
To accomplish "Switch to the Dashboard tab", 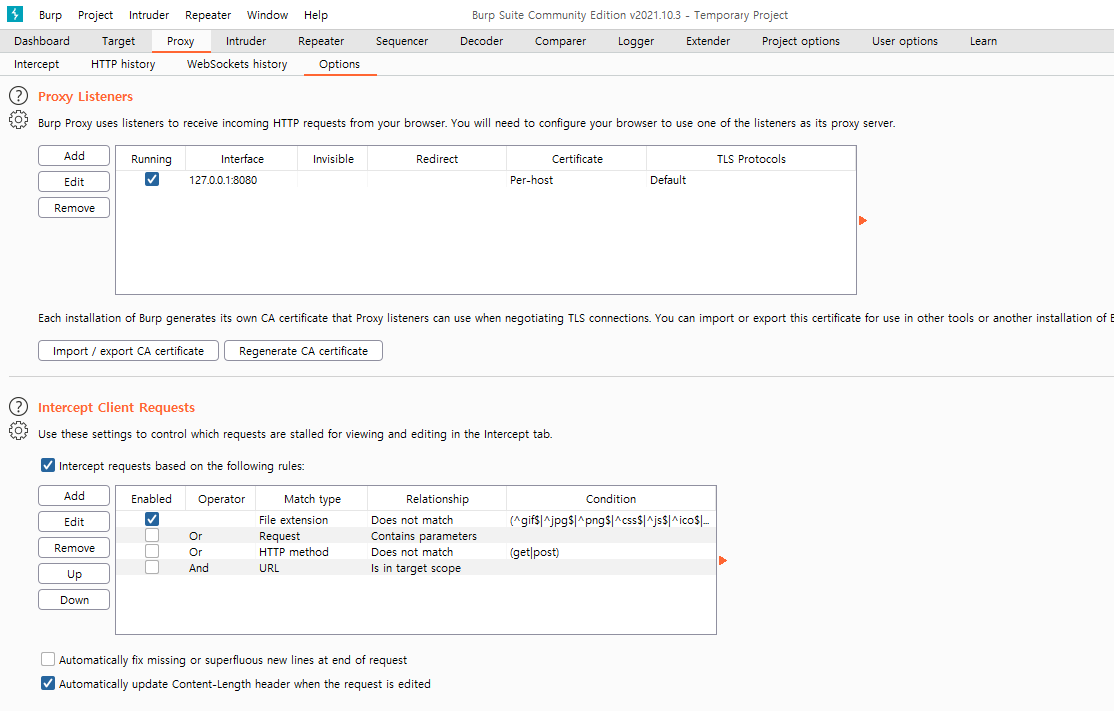I will tap(42, 41).
